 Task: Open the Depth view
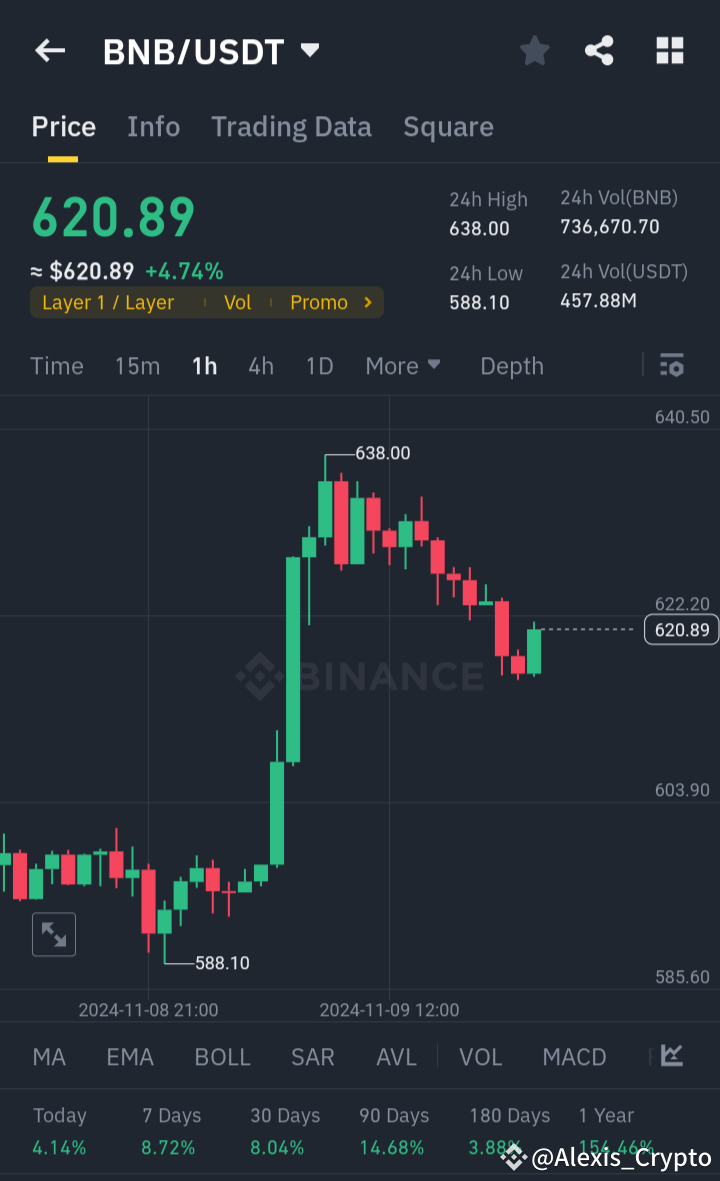[511, 366]
